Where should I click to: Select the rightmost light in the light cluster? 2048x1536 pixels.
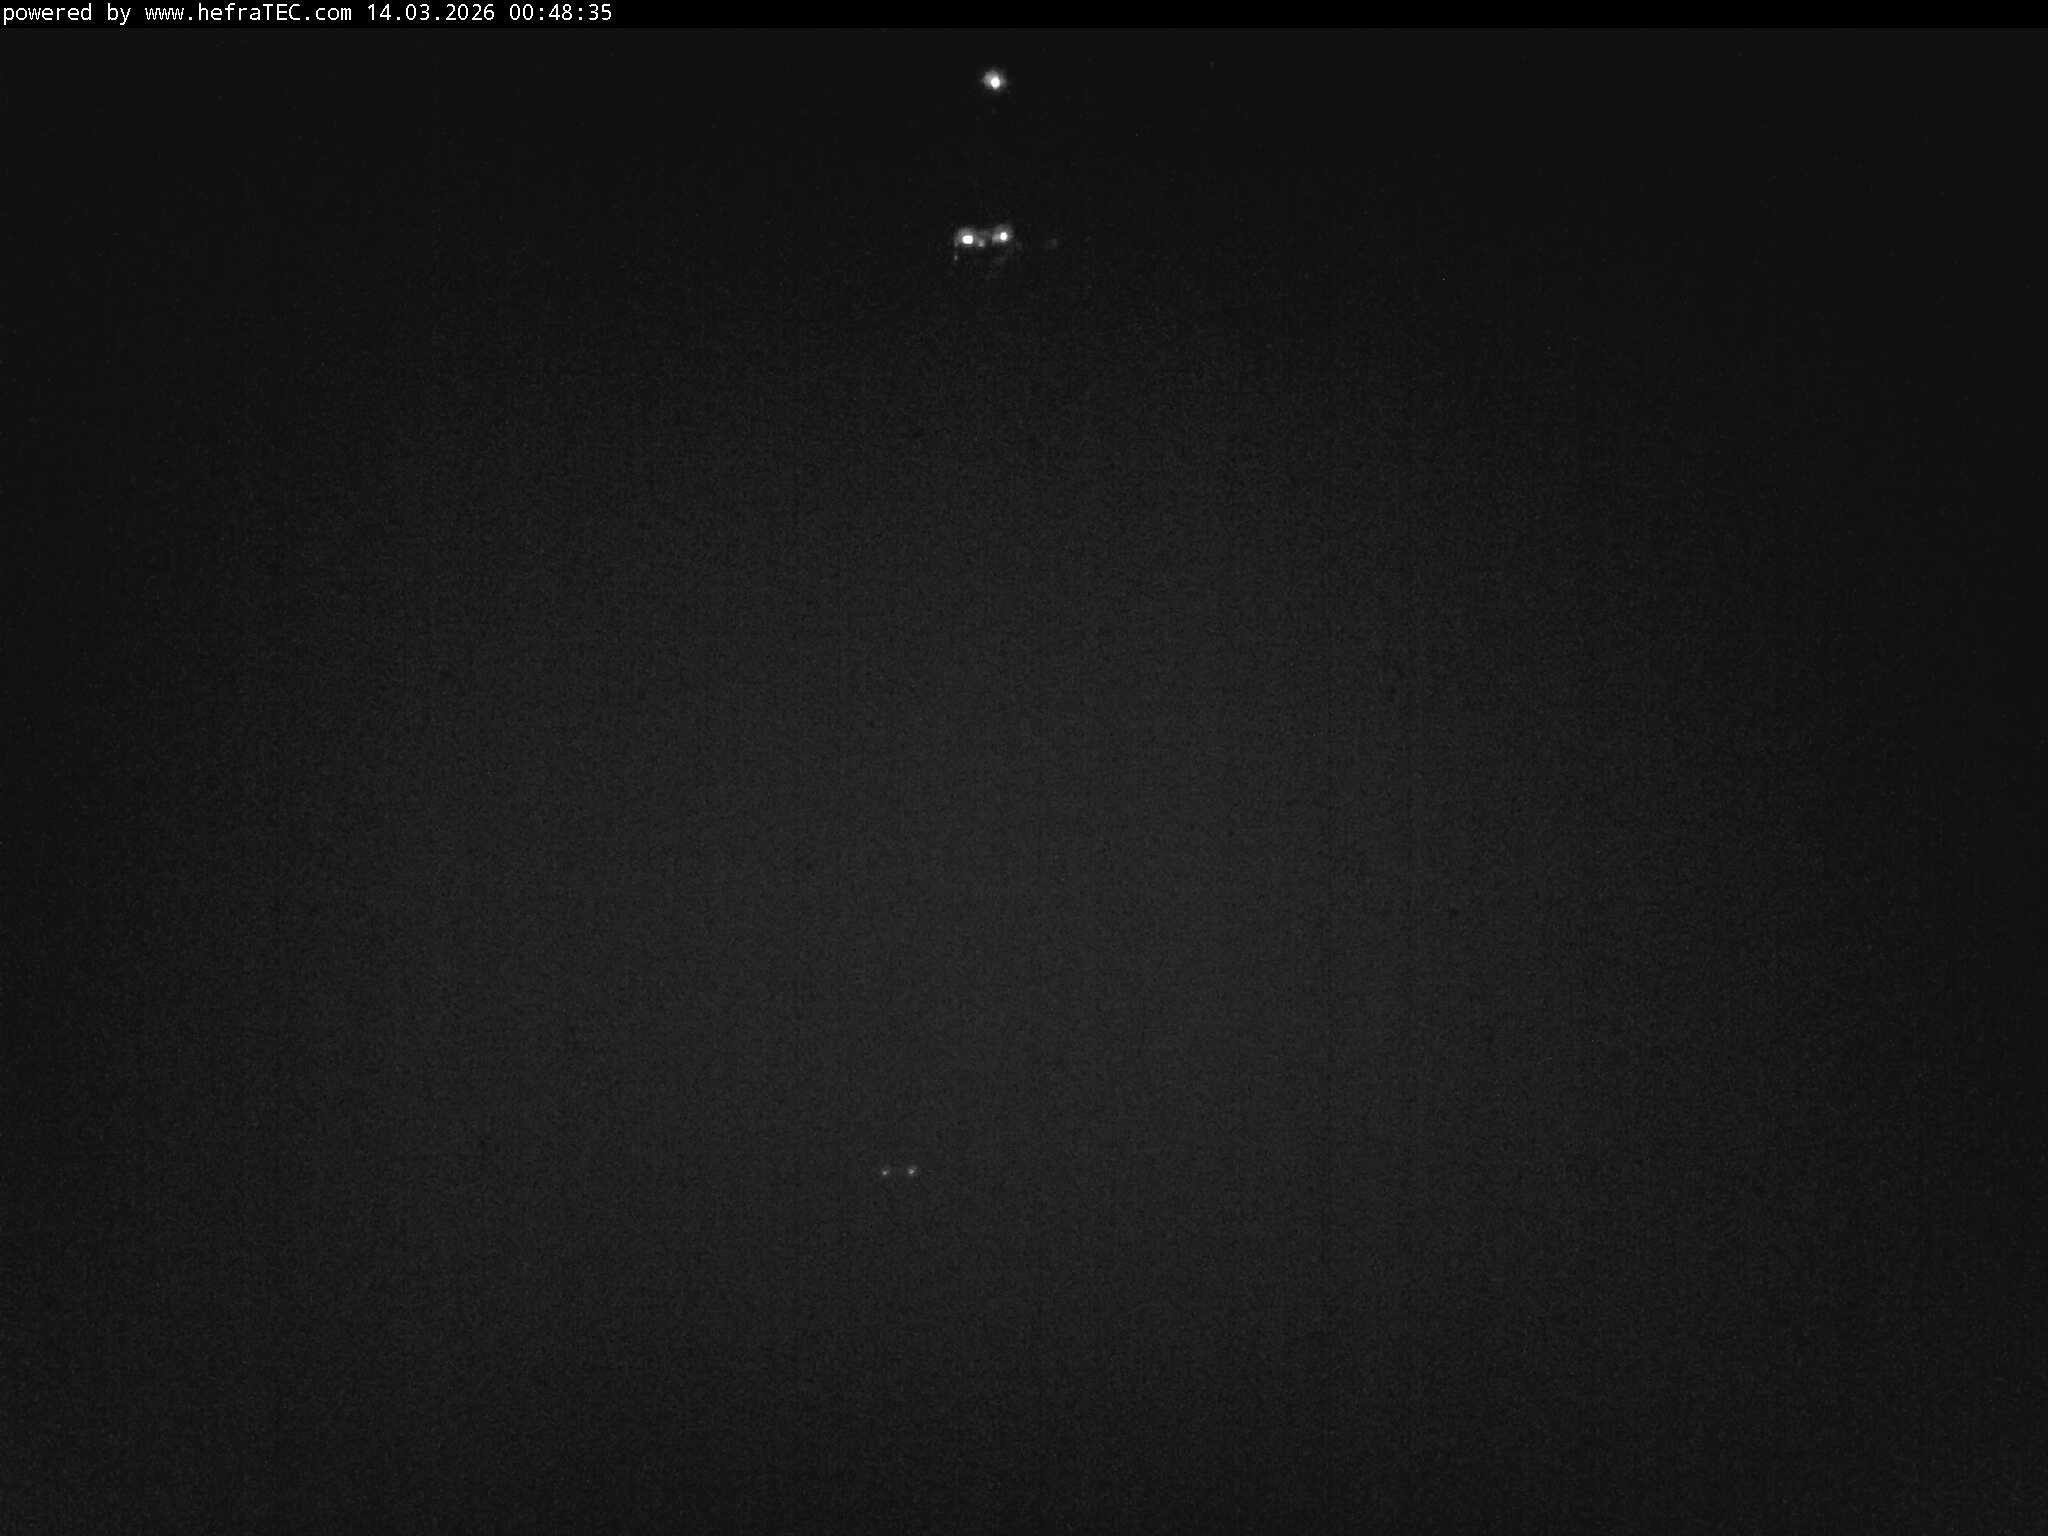1003,235
